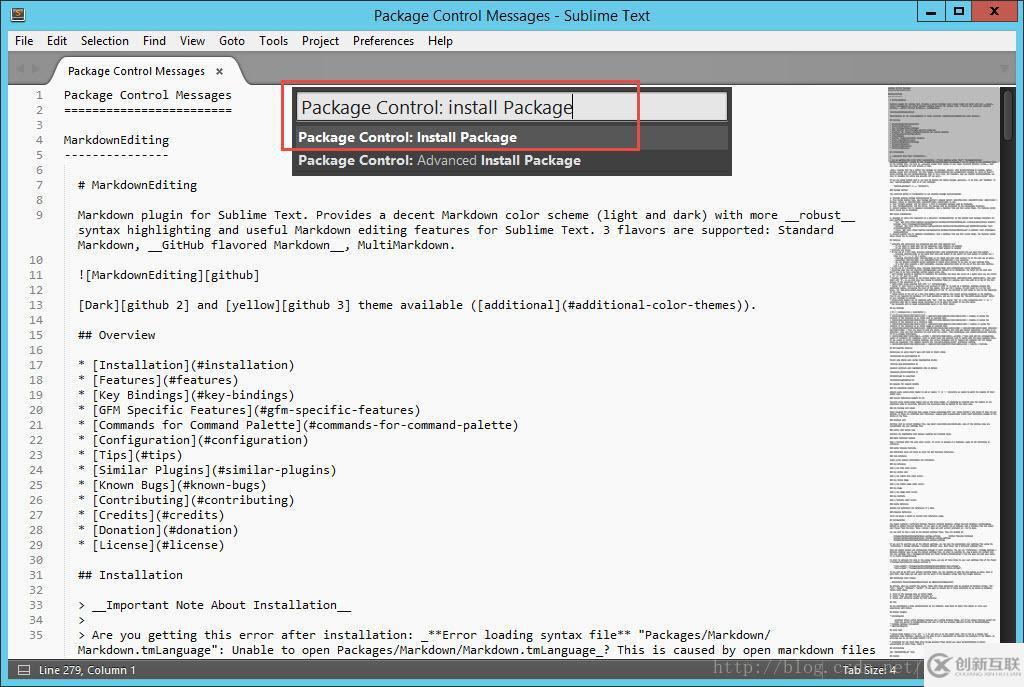Click line number 15 in gutter
This screenshot has height=687, width=1024.
click(35, 335)
